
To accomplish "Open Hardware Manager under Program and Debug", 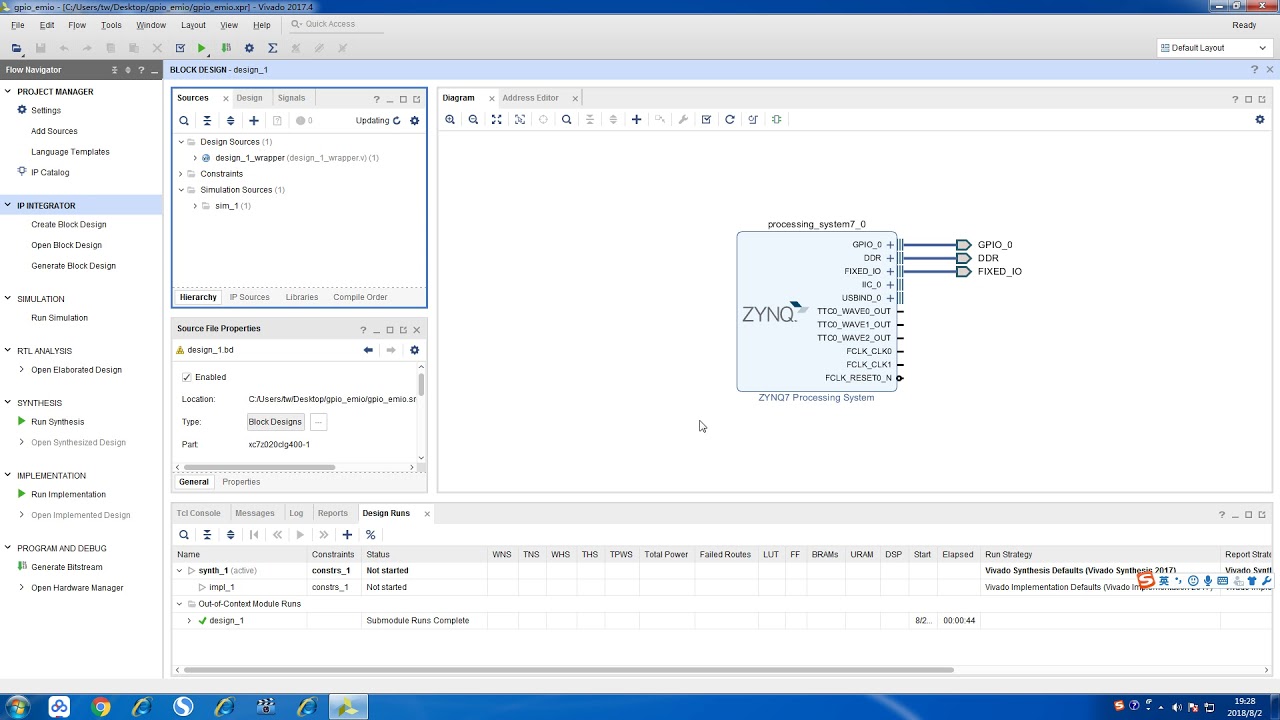I will (77, 587).
